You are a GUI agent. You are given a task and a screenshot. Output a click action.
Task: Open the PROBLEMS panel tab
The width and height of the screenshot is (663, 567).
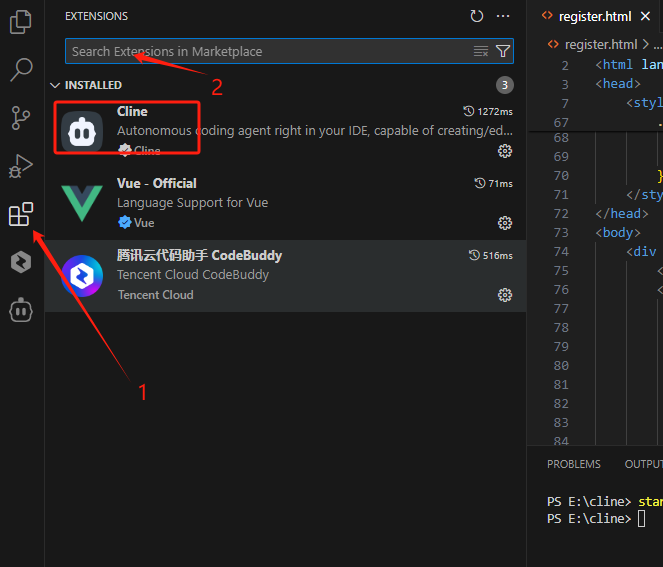point(573,464)
